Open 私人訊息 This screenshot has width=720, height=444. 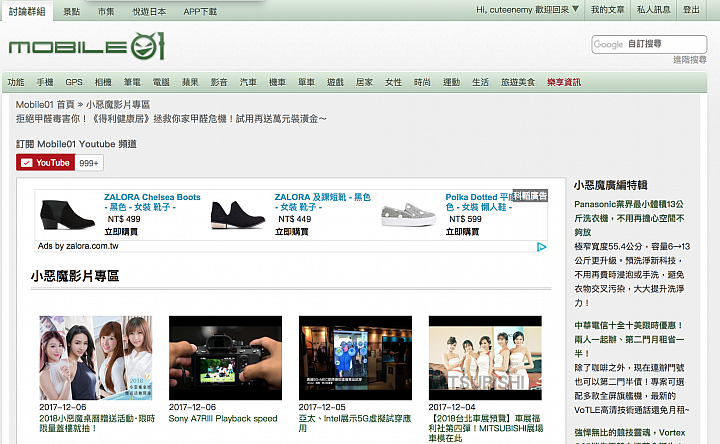pos(653,10)
